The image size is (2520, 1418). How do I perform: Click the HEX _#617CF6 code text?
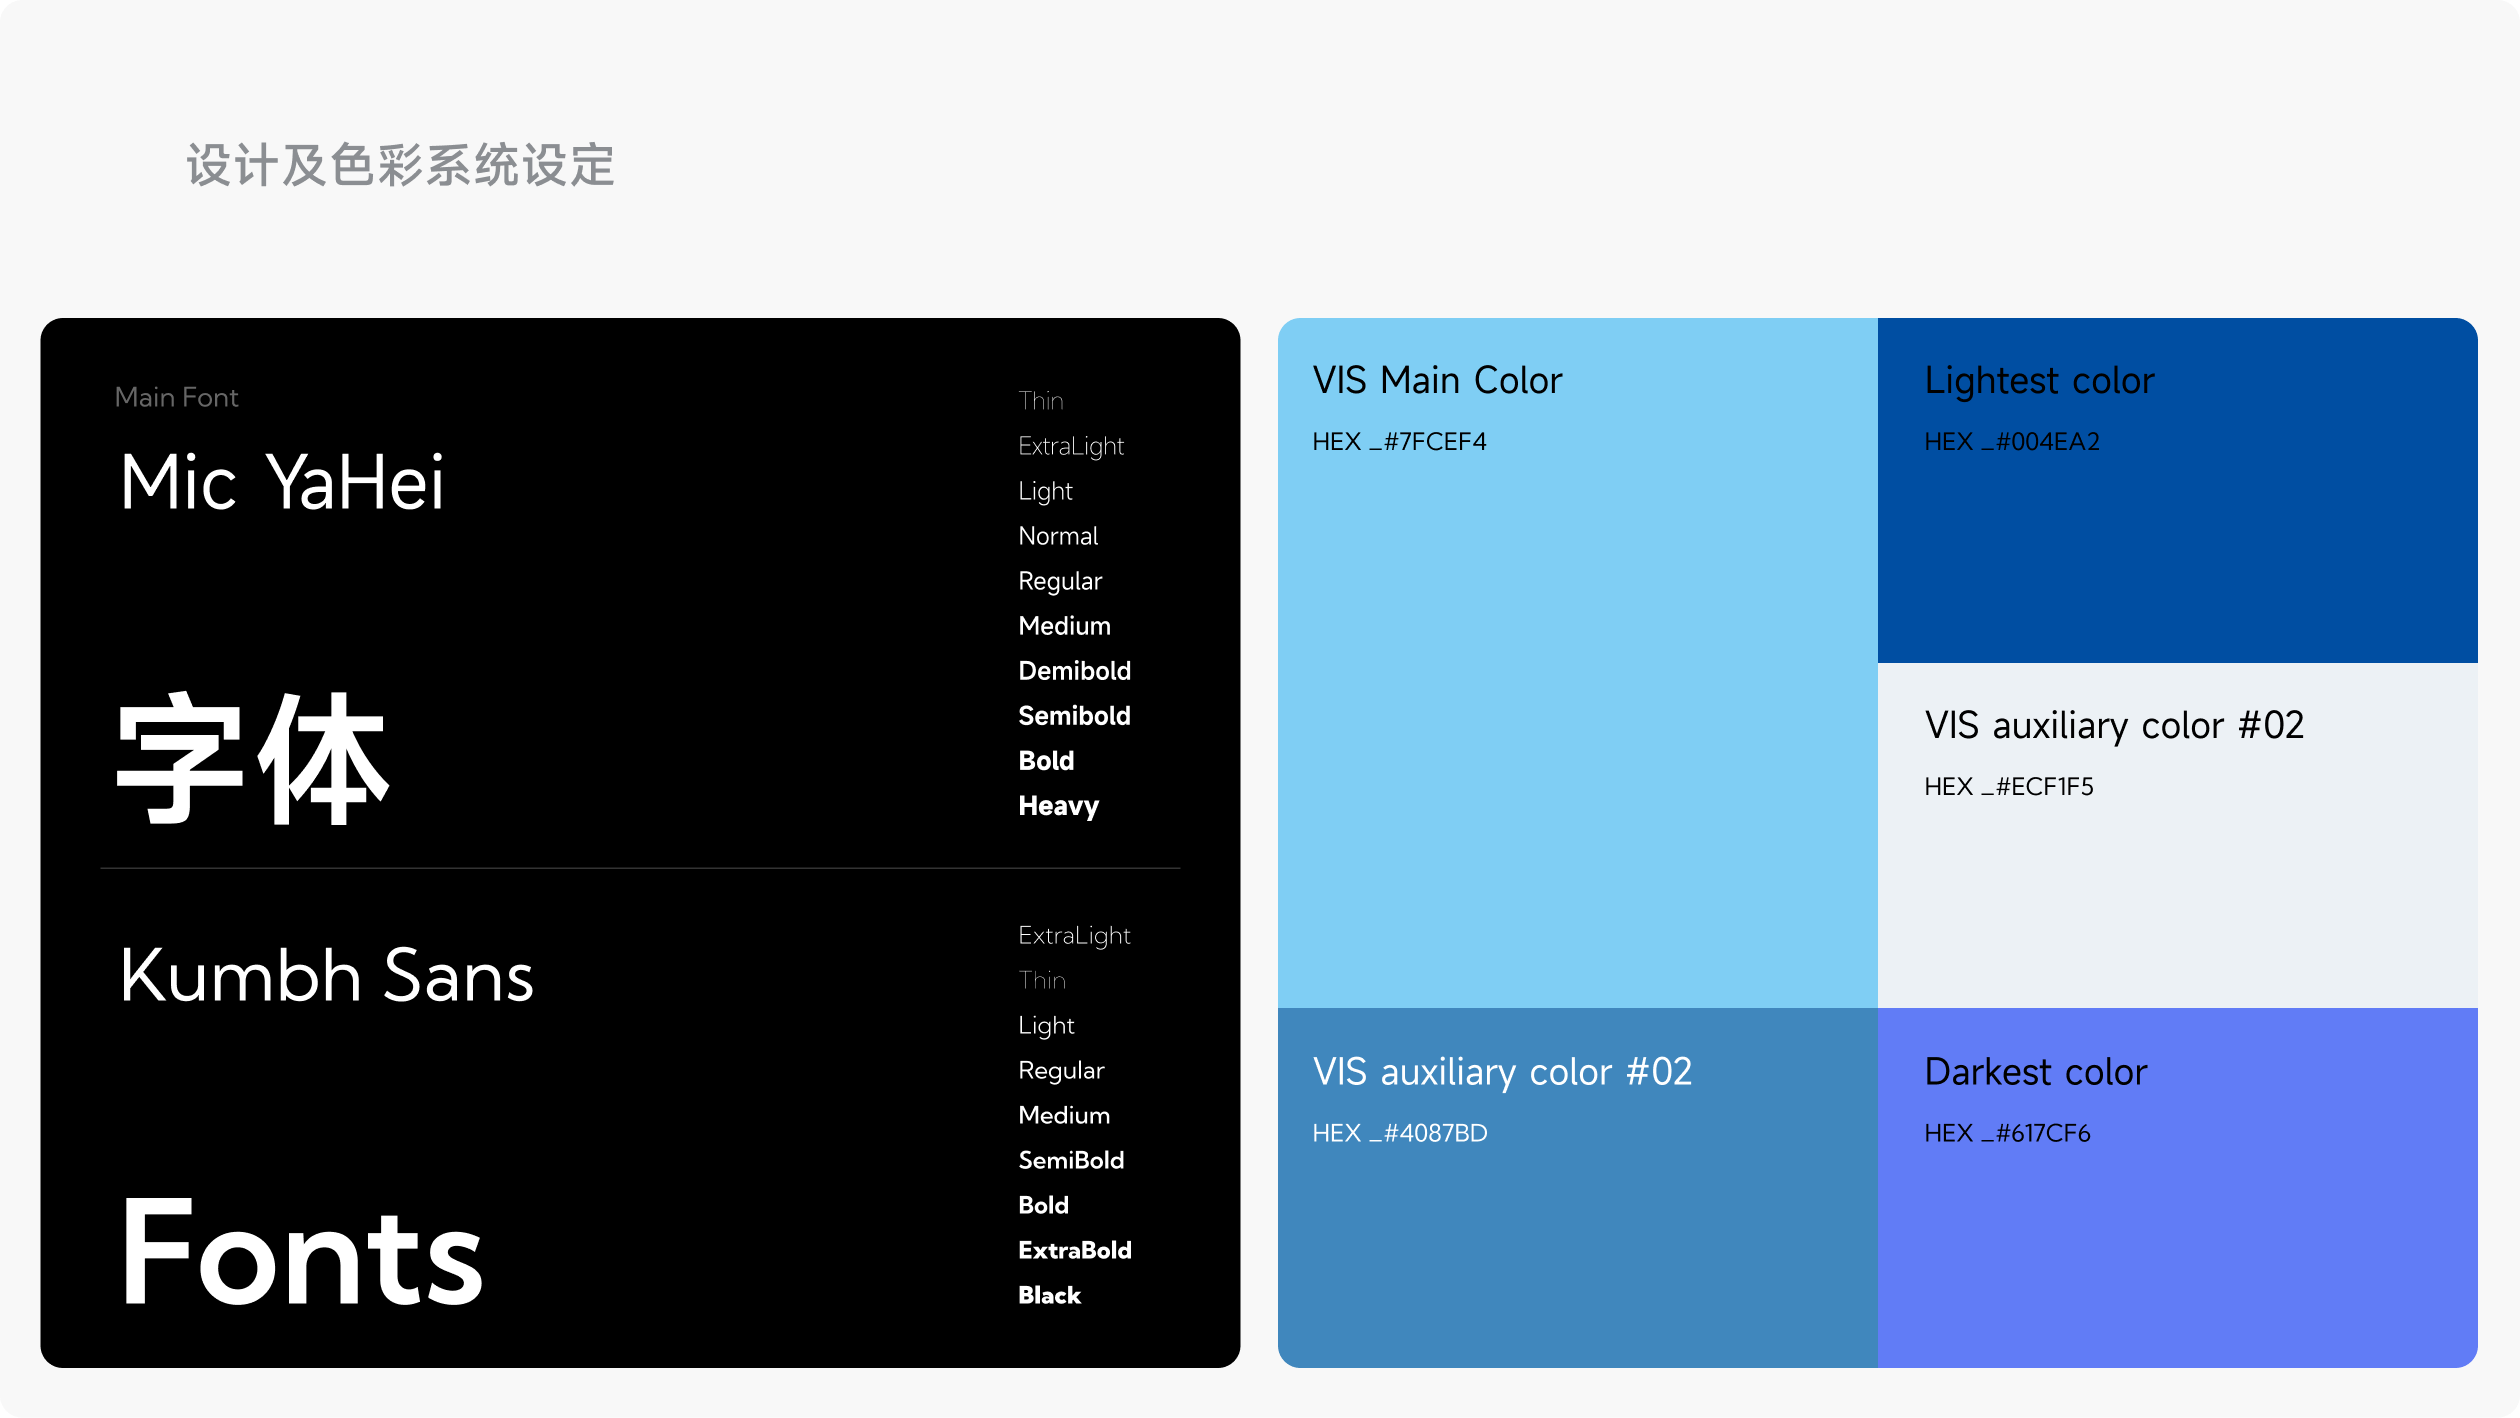(x=2007, y=1133)
